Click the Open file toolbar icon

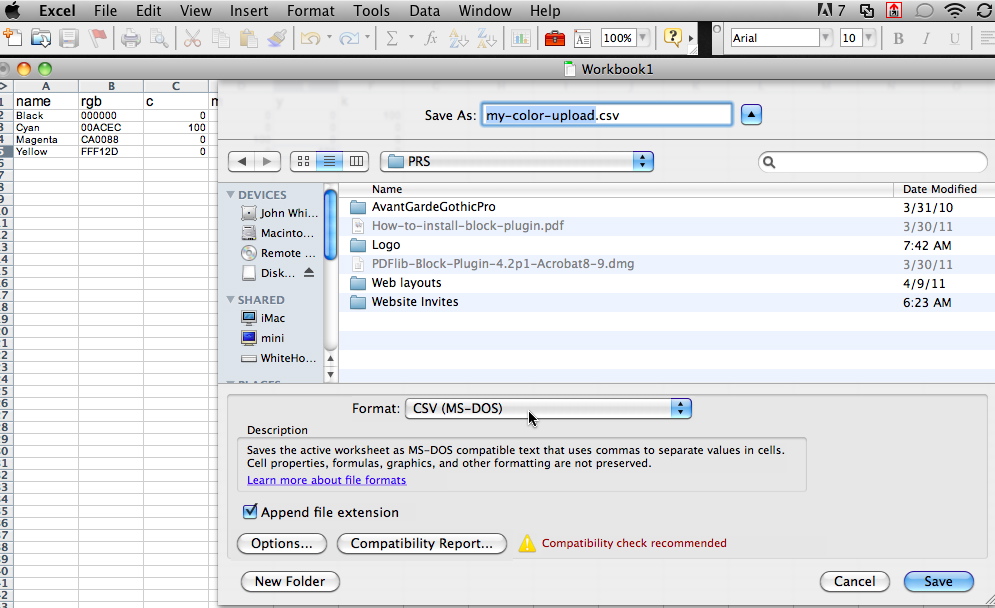(41, 38)
